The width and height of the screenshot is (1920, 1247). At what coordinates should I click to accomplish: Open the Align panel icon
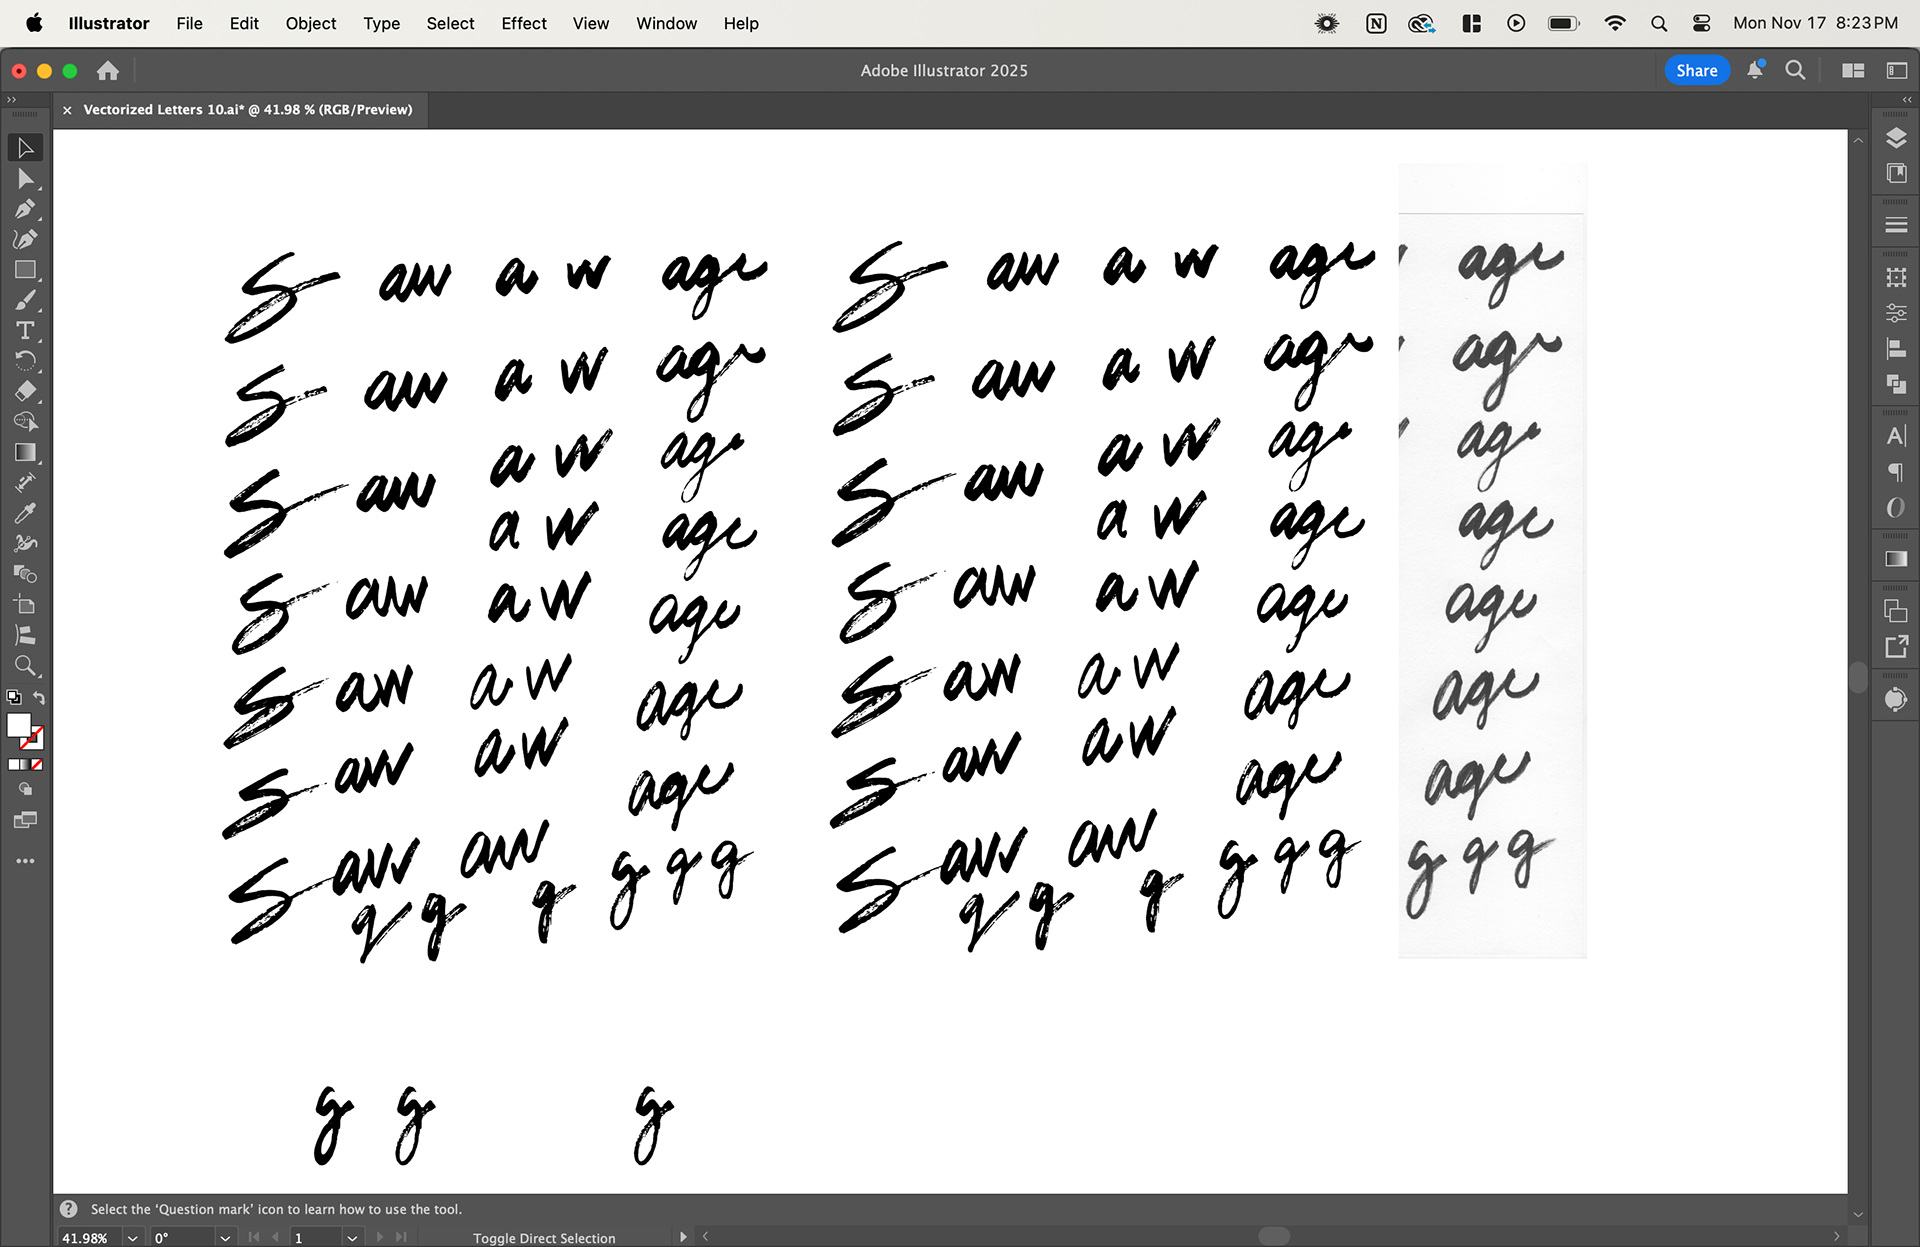pos(1895,349)
